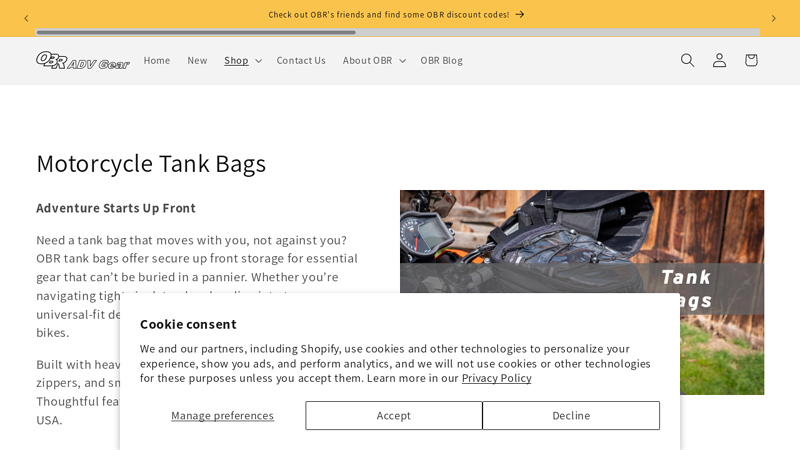This screenshot has height=450, width=800.
Task: Open the Privacy Policy link
Action: click(496, 378)
